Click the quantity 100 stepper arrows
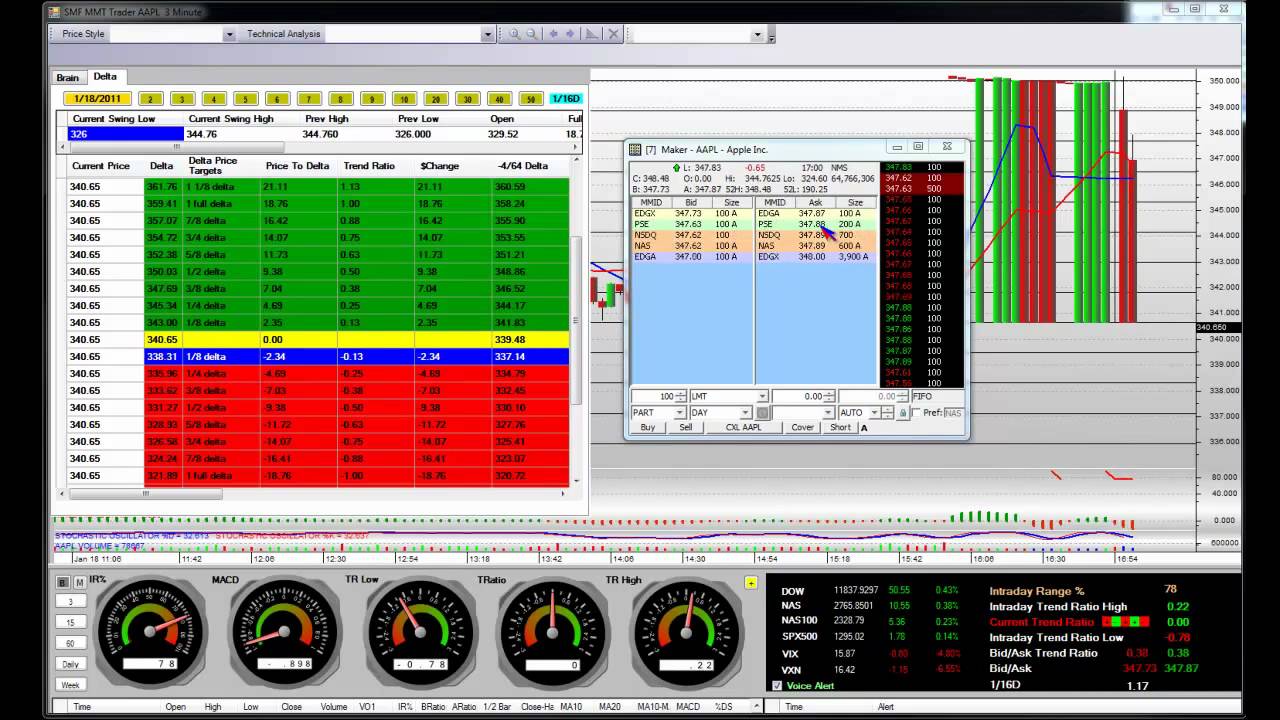 point(681,397)
